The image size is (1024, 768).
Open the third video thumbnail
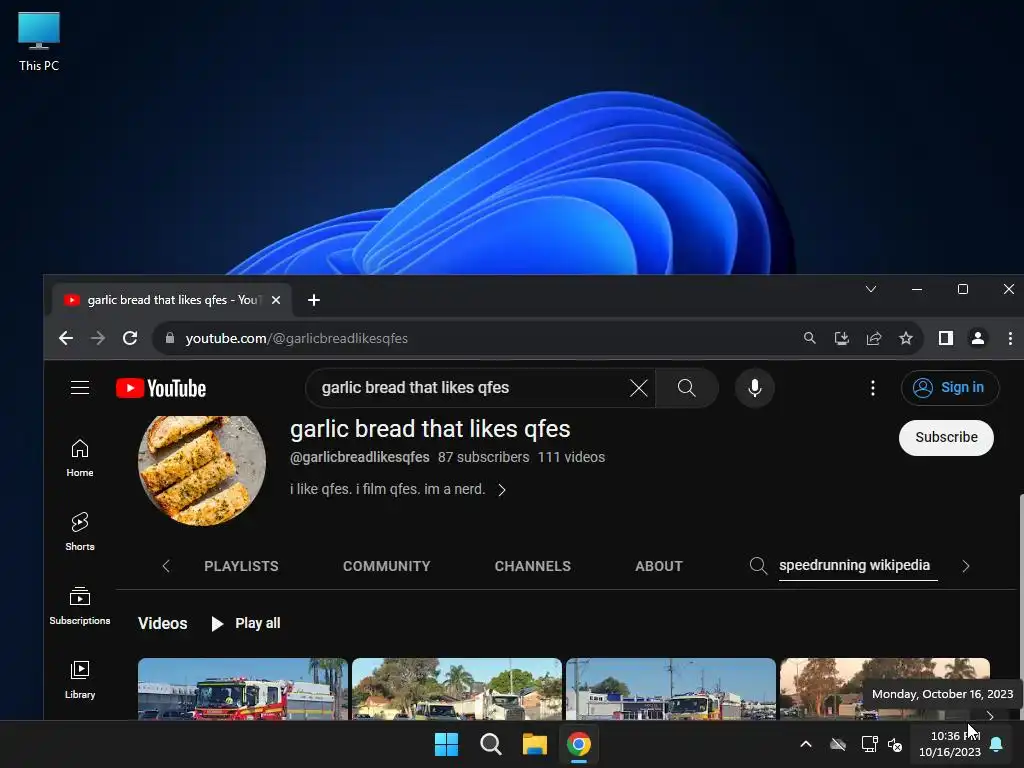pos(671,689)
